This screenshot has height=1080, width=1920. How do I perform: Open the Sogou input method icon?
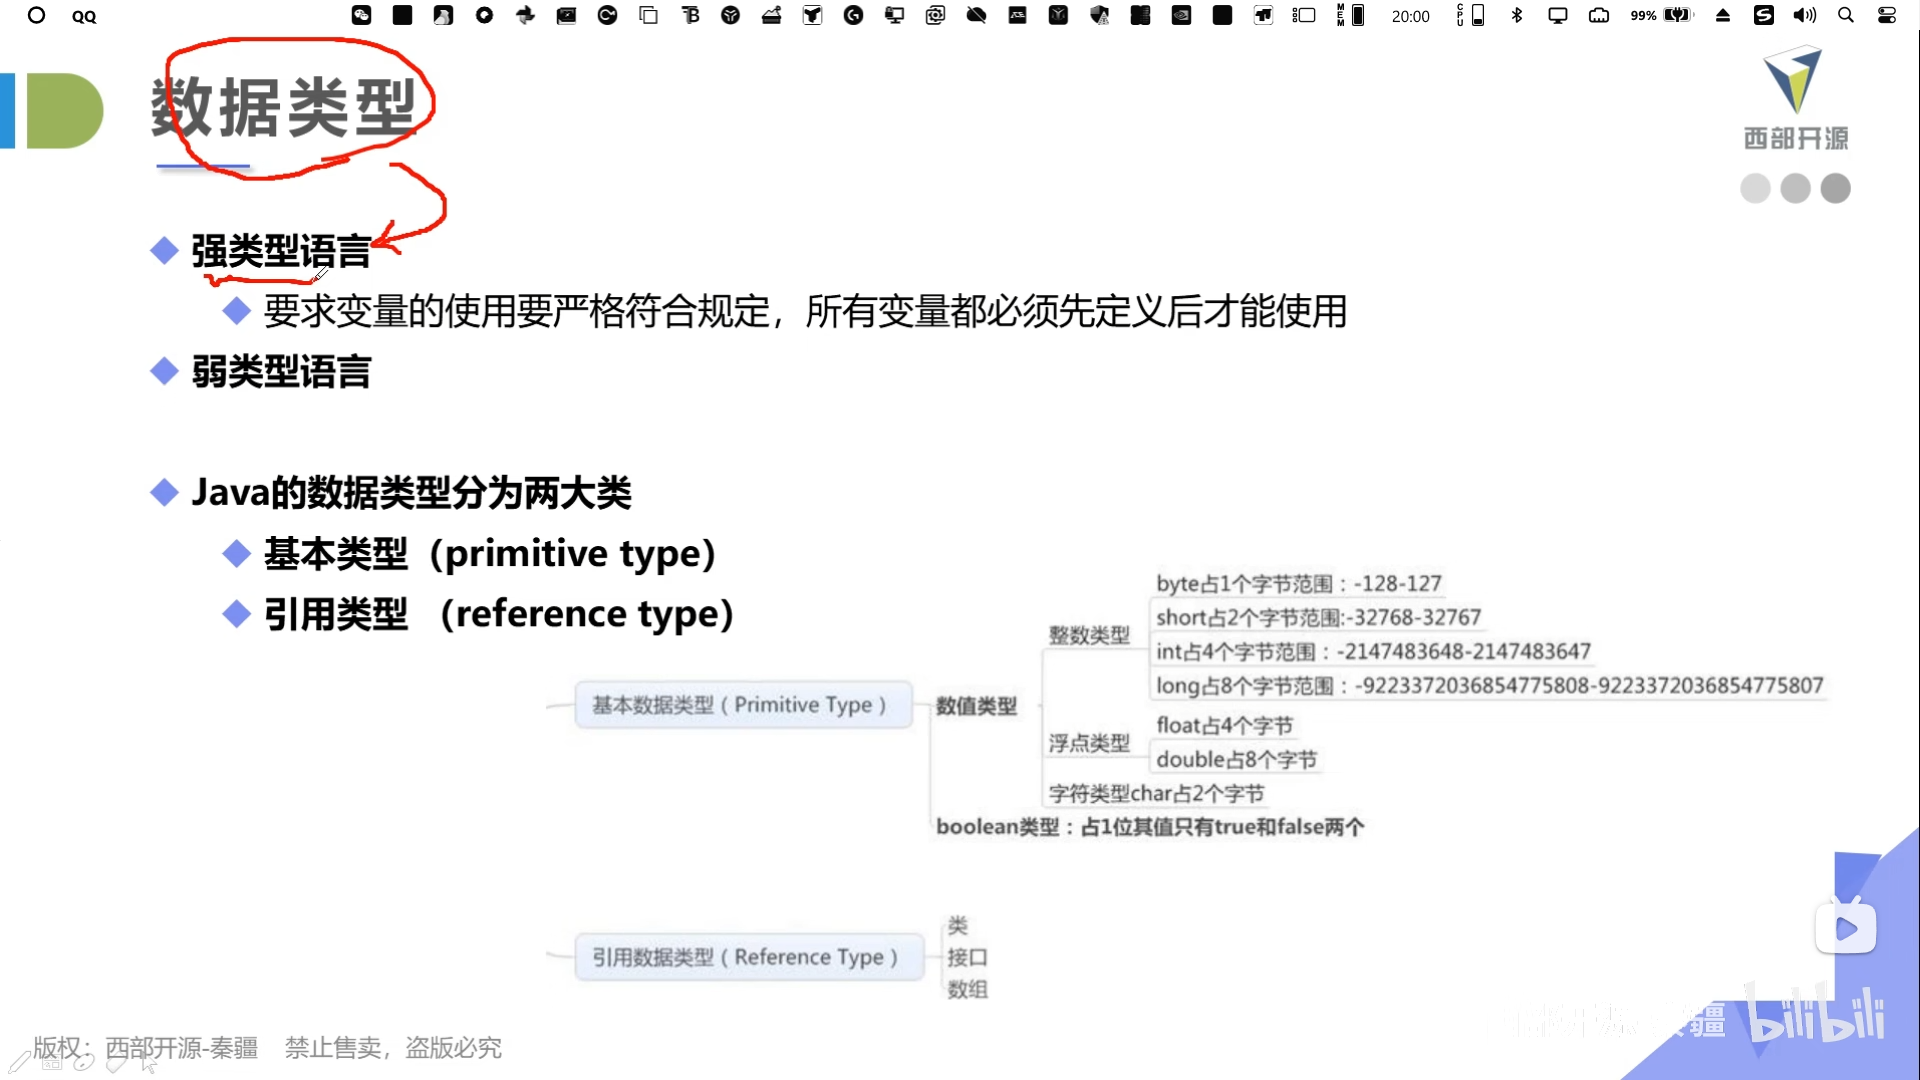(1763, 15)
